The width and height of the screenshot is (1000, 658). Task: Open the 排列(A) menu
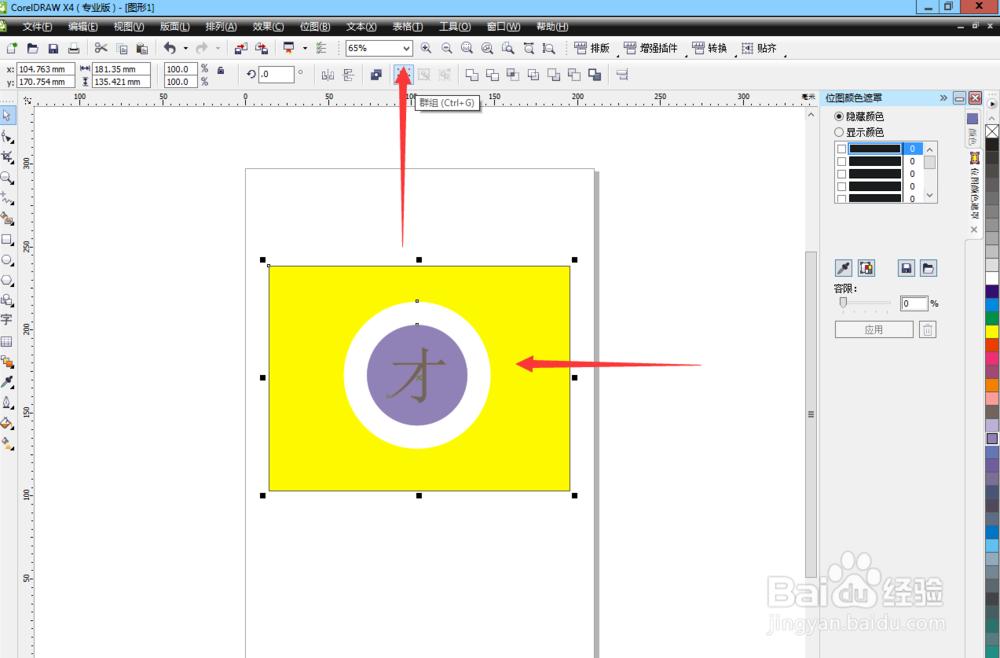221,27
